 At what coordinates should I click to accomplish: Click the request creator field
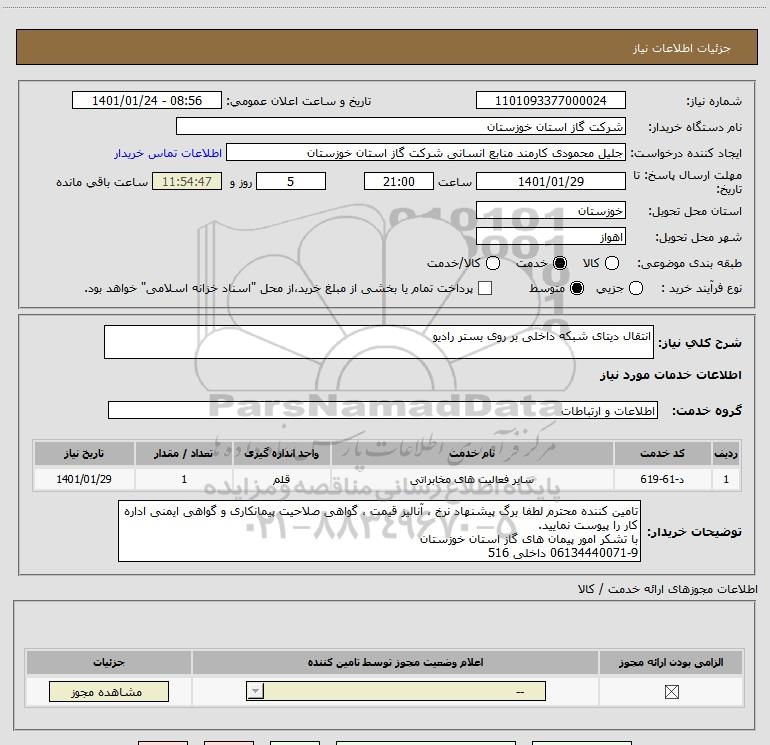pyautogui.click(x=426, y=153)
